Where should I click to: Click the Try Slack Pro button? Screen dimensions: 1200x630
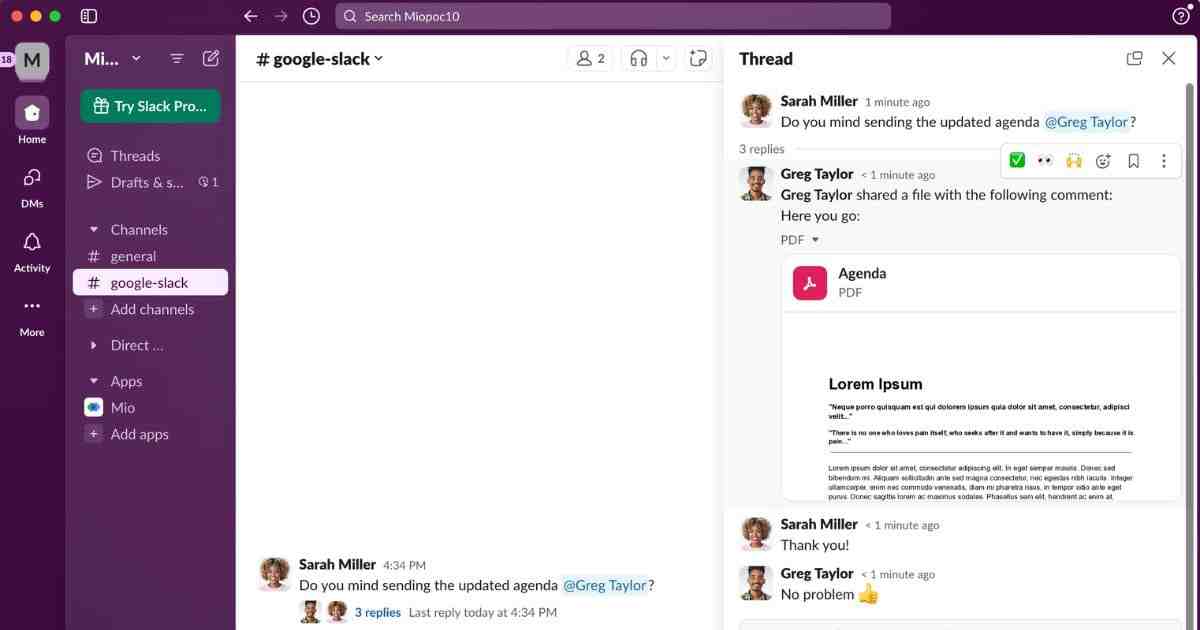click(150, 106)
